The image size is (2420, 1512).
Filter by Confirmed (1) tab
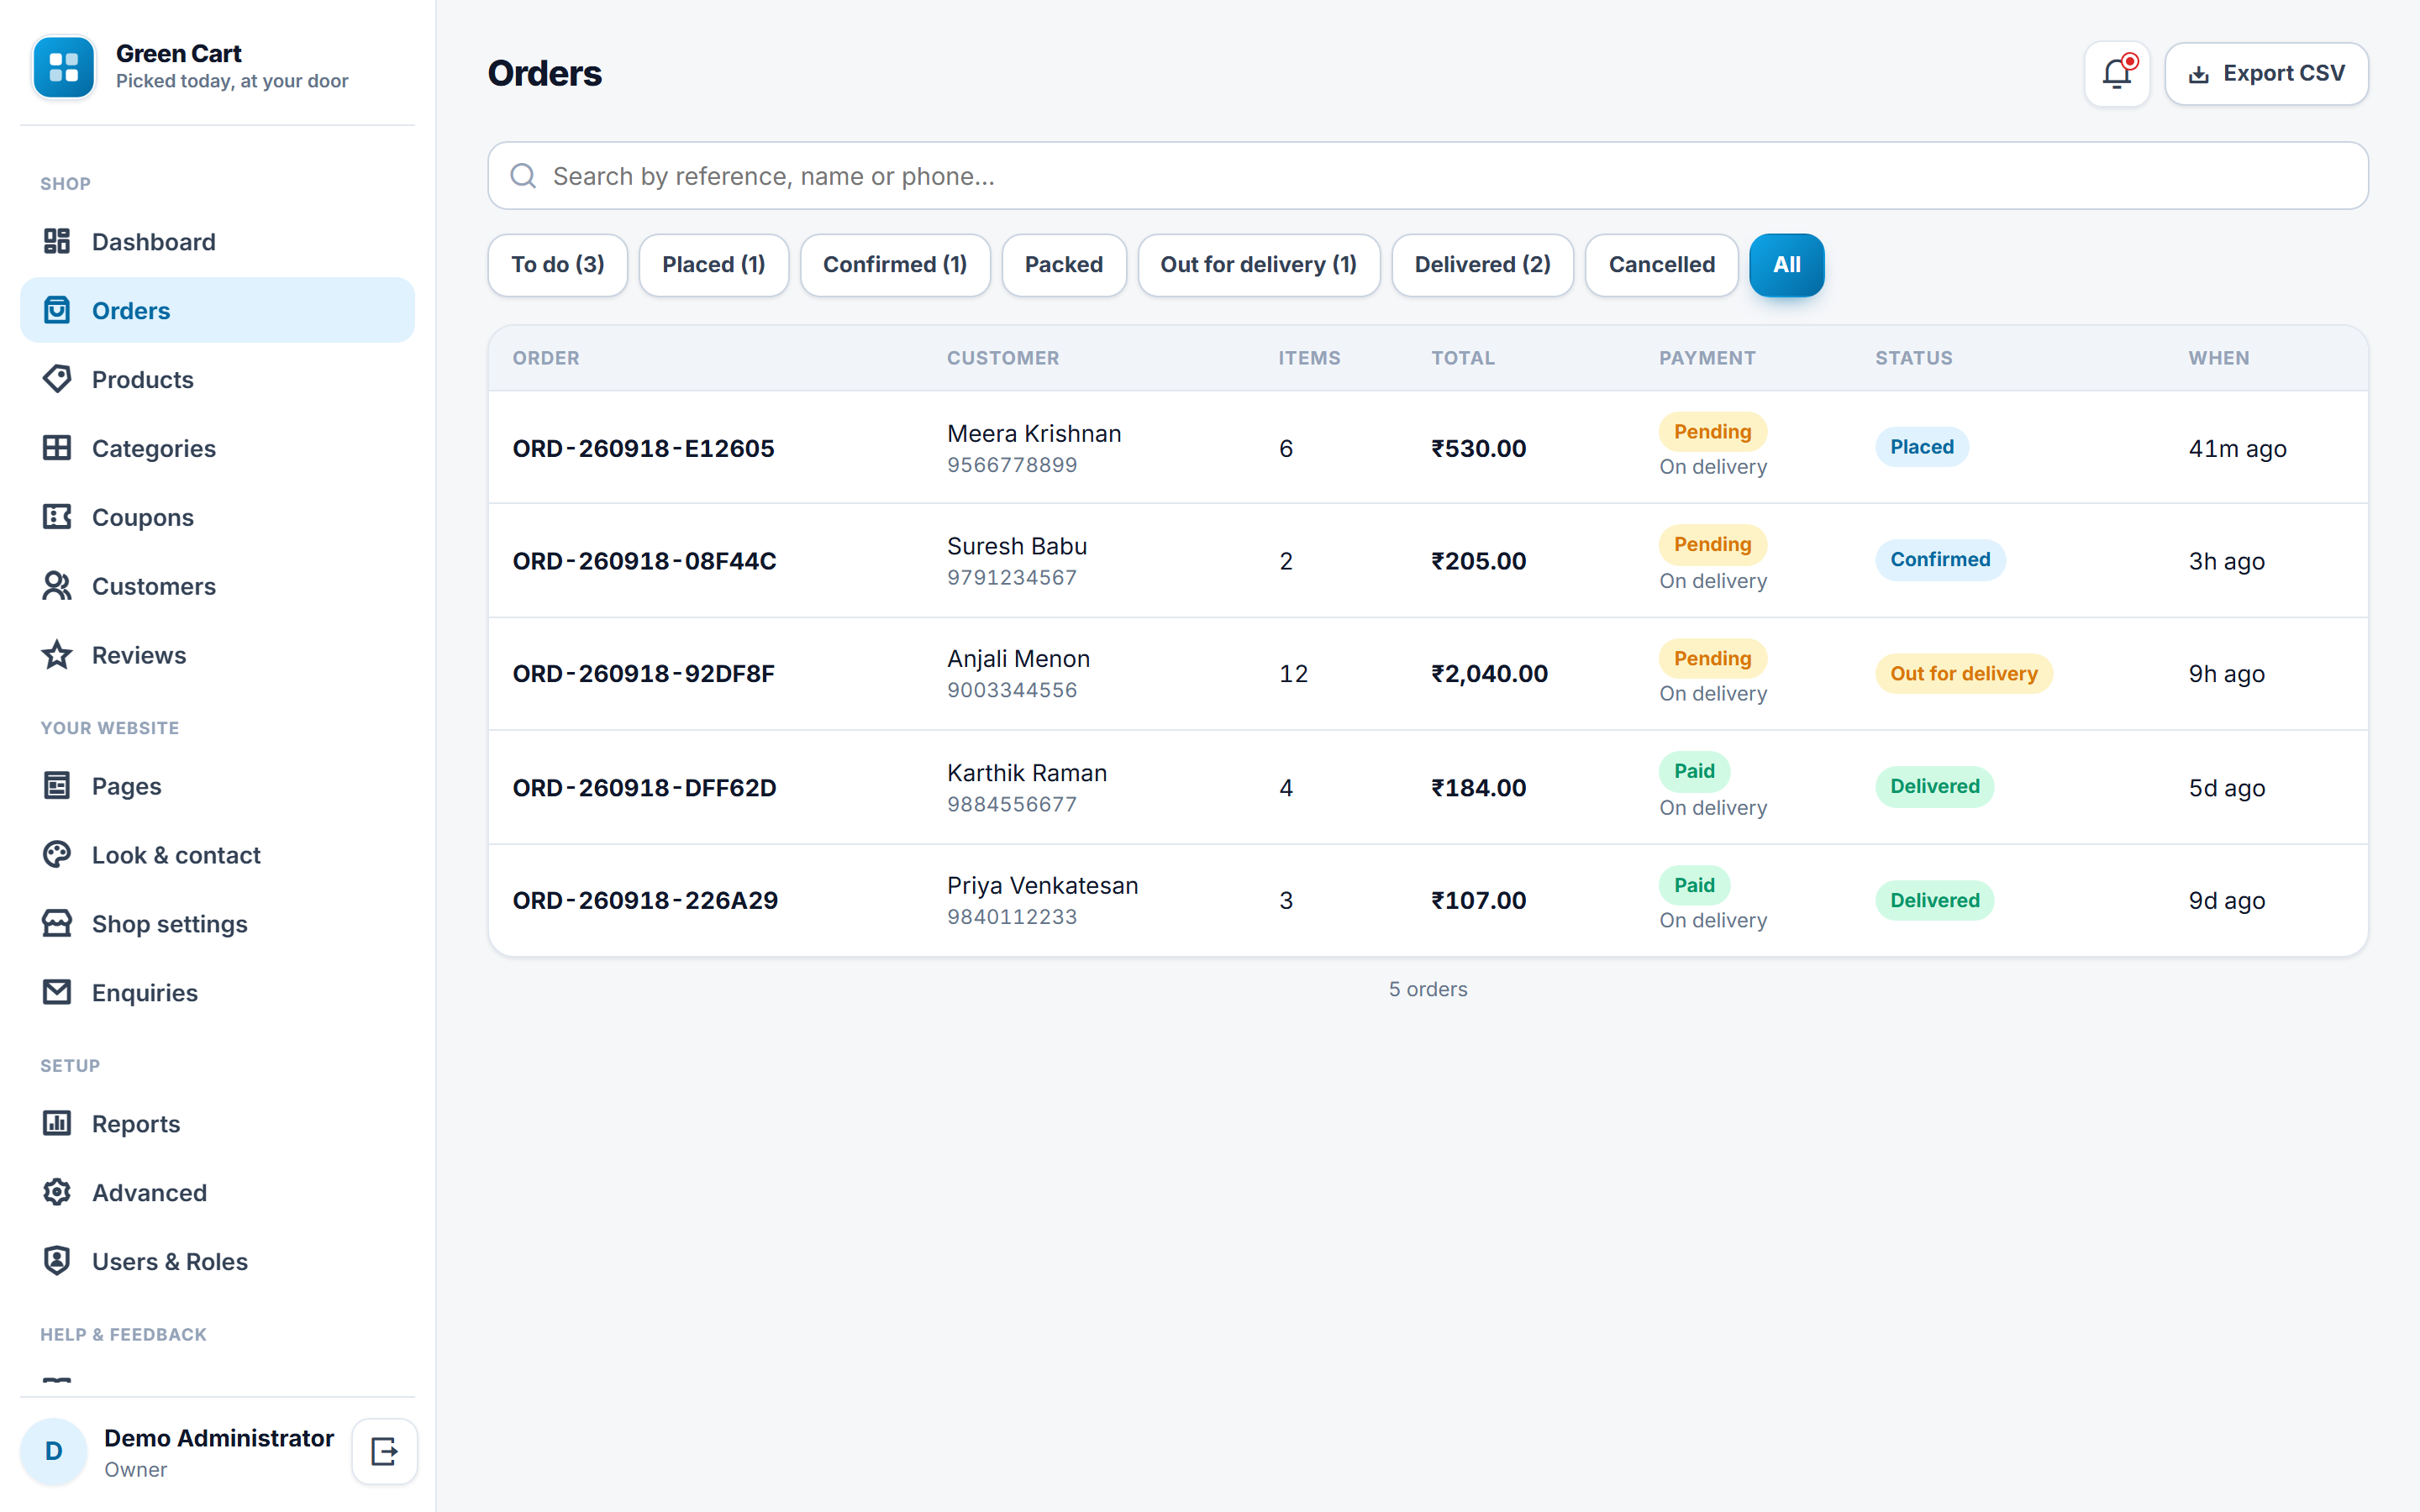(895, 265)
